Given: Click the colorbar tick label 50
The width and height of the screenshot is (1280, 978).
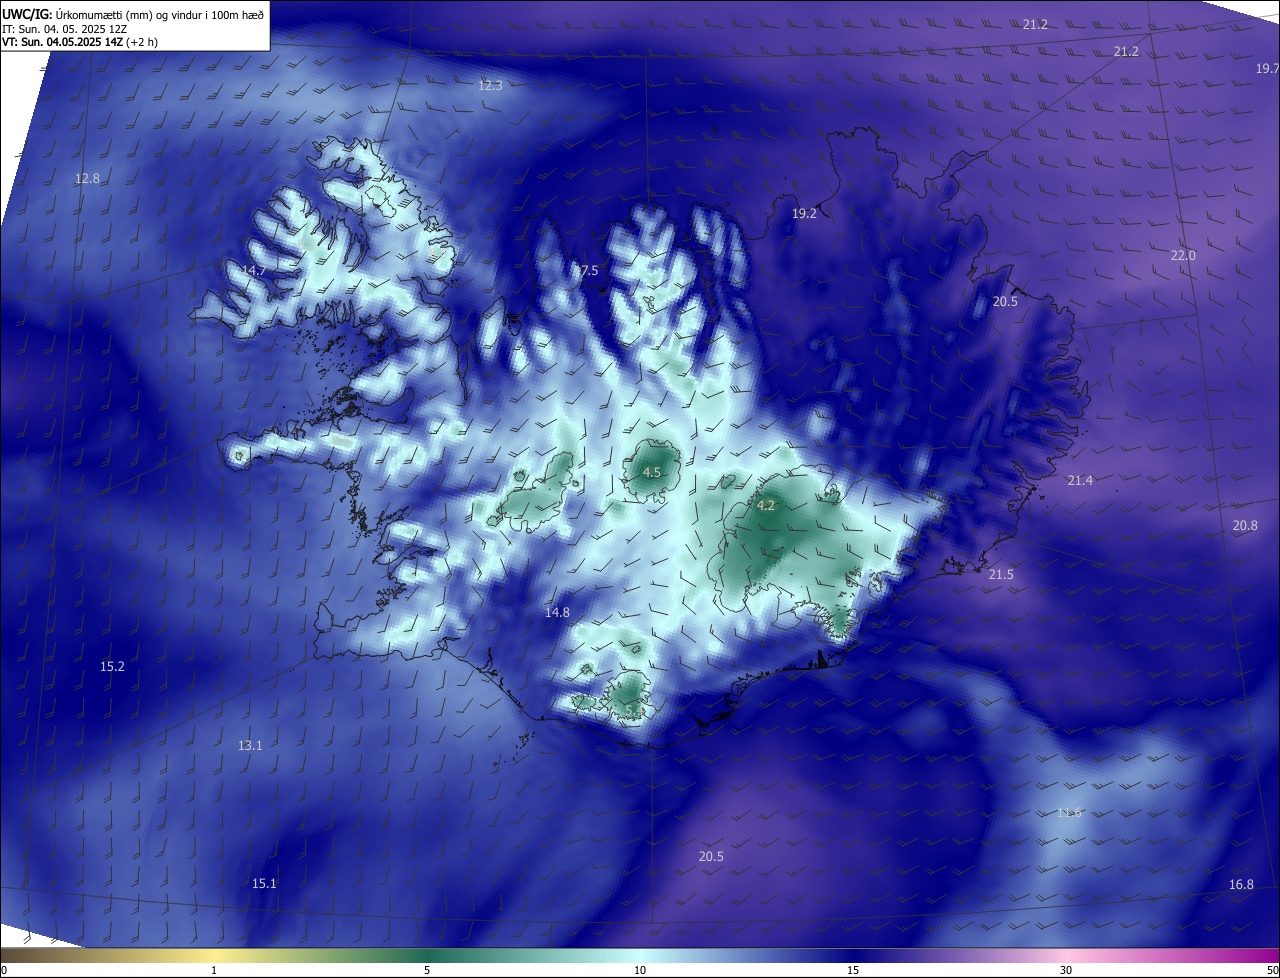Looking at the screenshot, I should point(1272,970).
